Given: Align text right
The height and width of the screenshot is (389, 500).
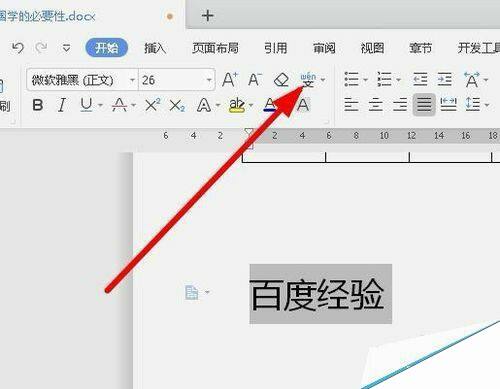Looking at the screenshot, I should [400, 105].
